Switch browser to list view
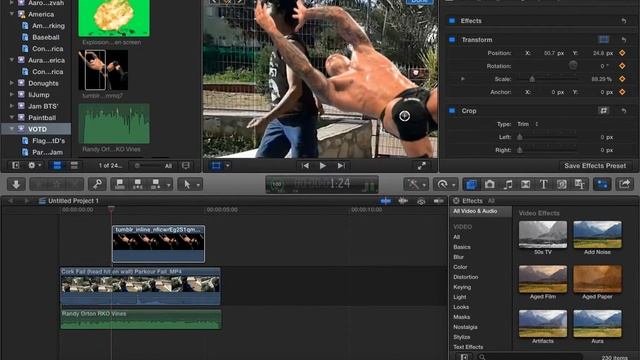The image size is (640, 360). tap(74, 165)
